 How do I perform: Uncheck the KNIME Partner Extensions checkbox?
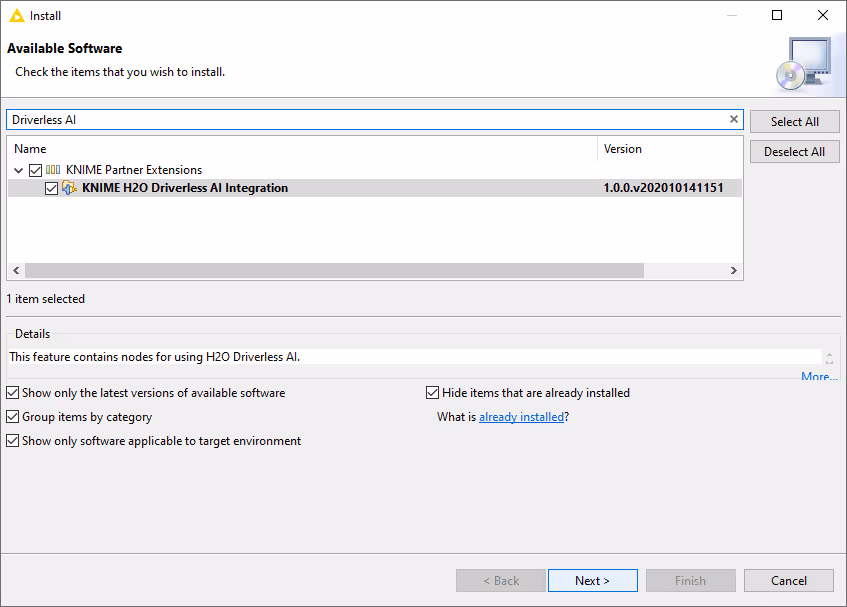coord(36,170)
